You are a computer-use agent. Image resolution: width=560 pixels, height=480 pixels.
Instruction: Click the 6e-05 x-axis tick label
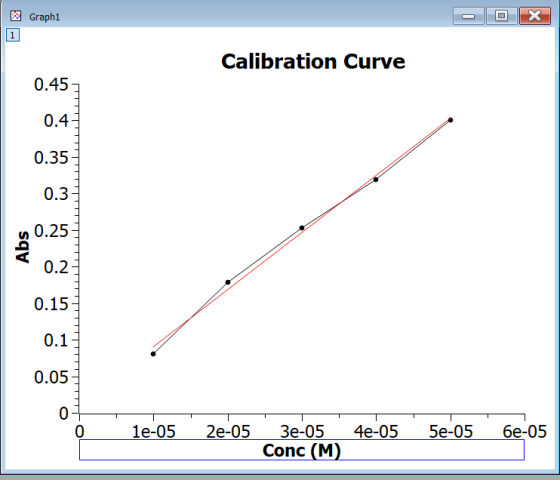click(x=525, y=431)
